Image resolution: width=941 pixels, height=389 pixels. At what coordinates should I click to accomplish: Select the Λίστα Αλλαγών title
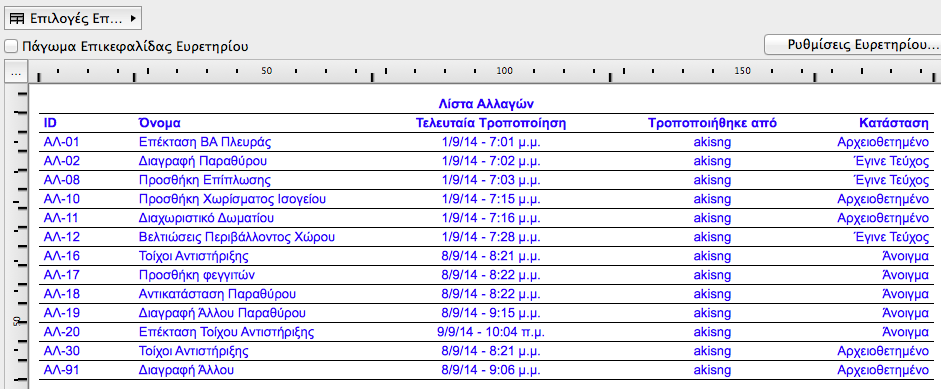486,103
